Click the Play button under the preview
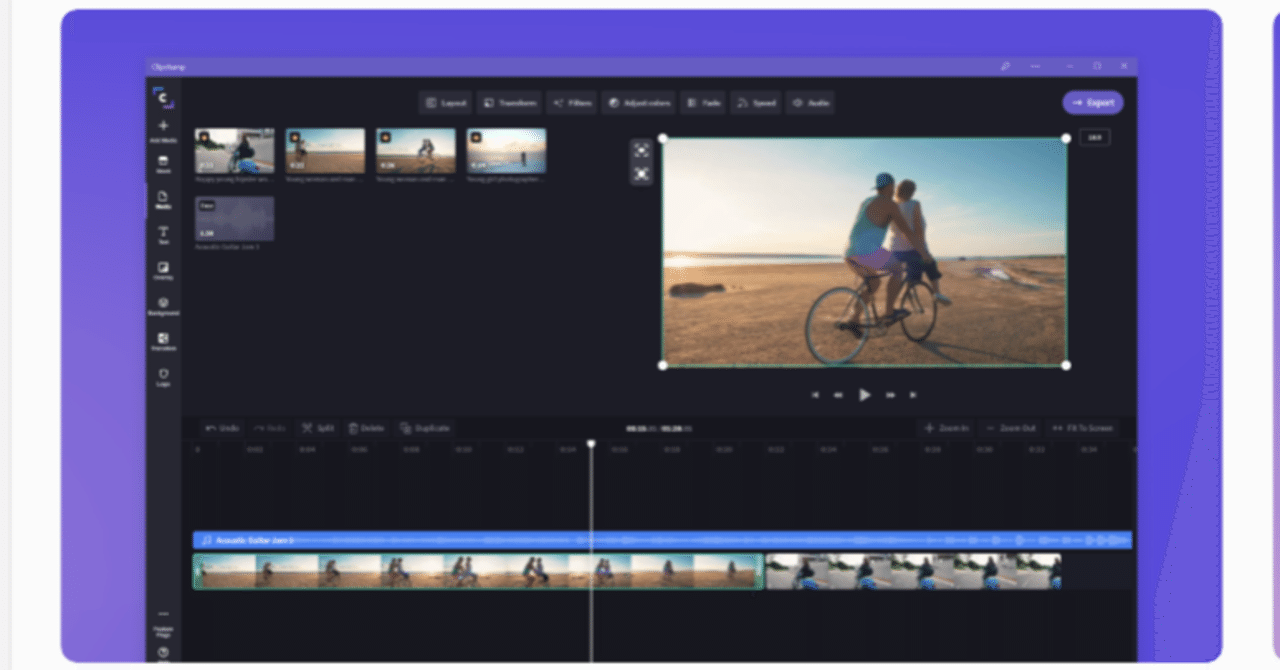This screenshot has height=670, width=1280. (864, 395)
